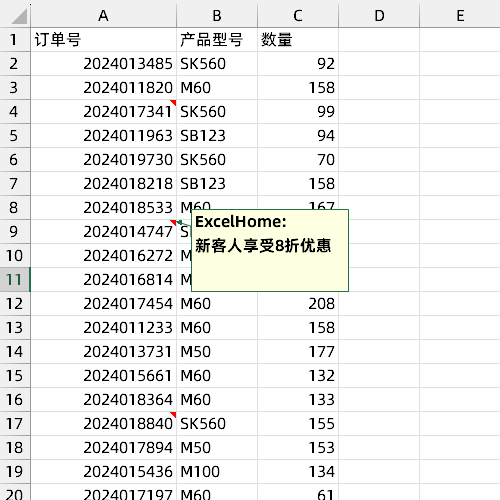This screenshot has width=500, height=500.
Task: Select column E header
Action: tap(460, 16)
